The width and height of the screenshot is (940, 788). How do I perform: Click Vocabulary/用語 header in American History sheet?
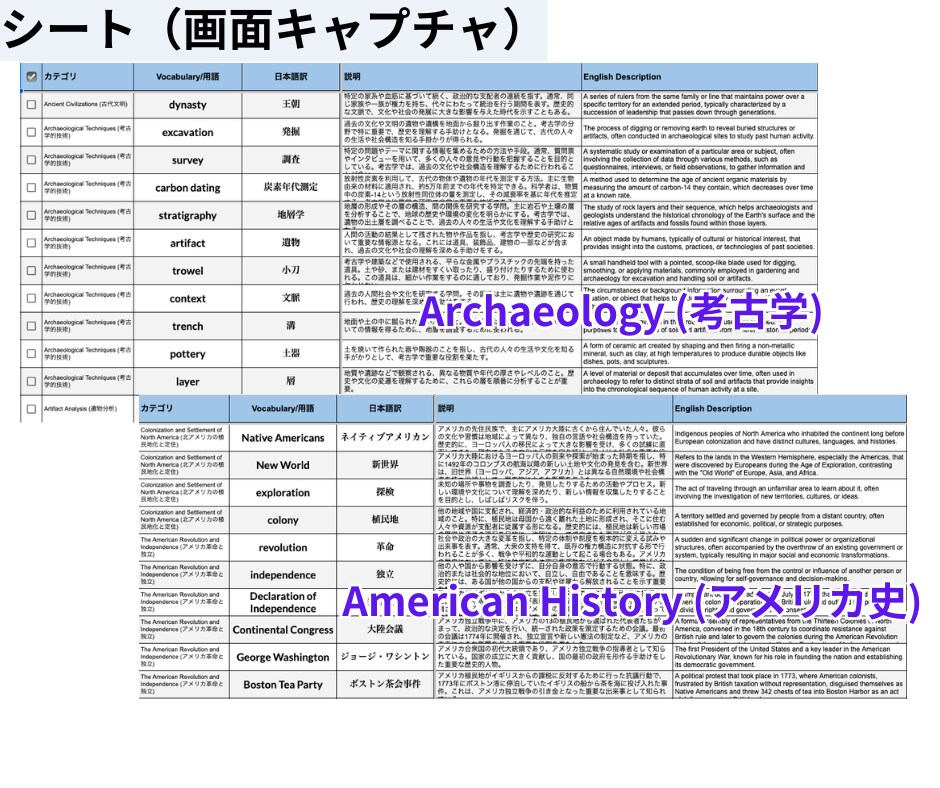coord(282,408)
